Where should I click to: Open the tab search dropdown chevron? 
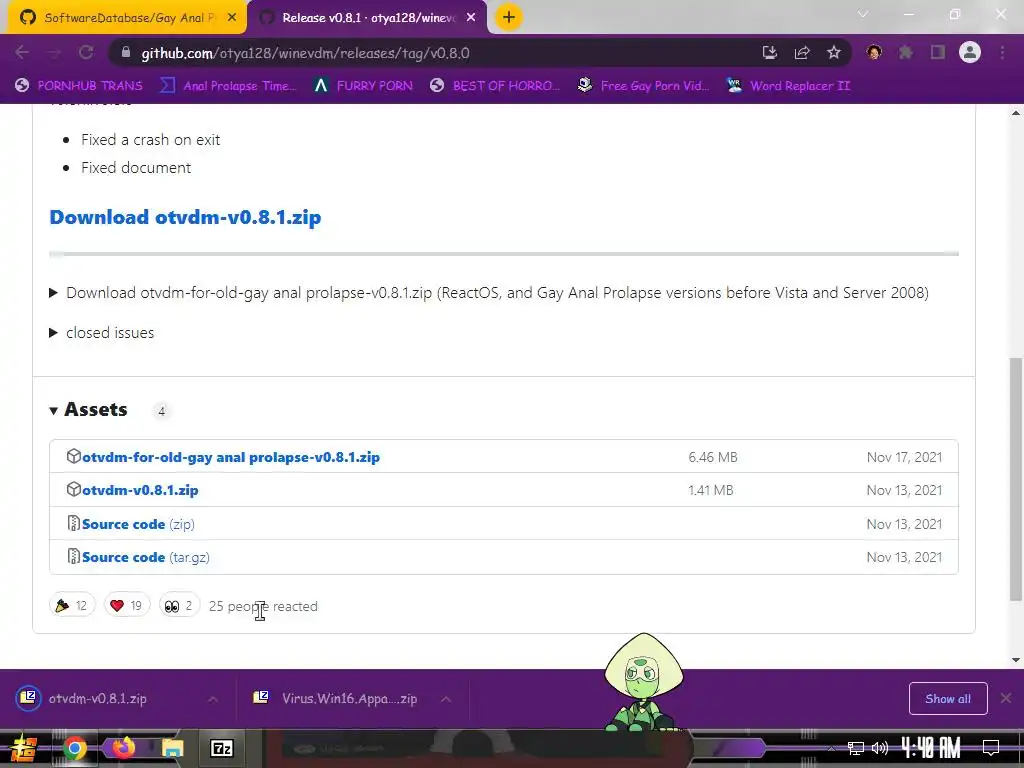(863, 14)
